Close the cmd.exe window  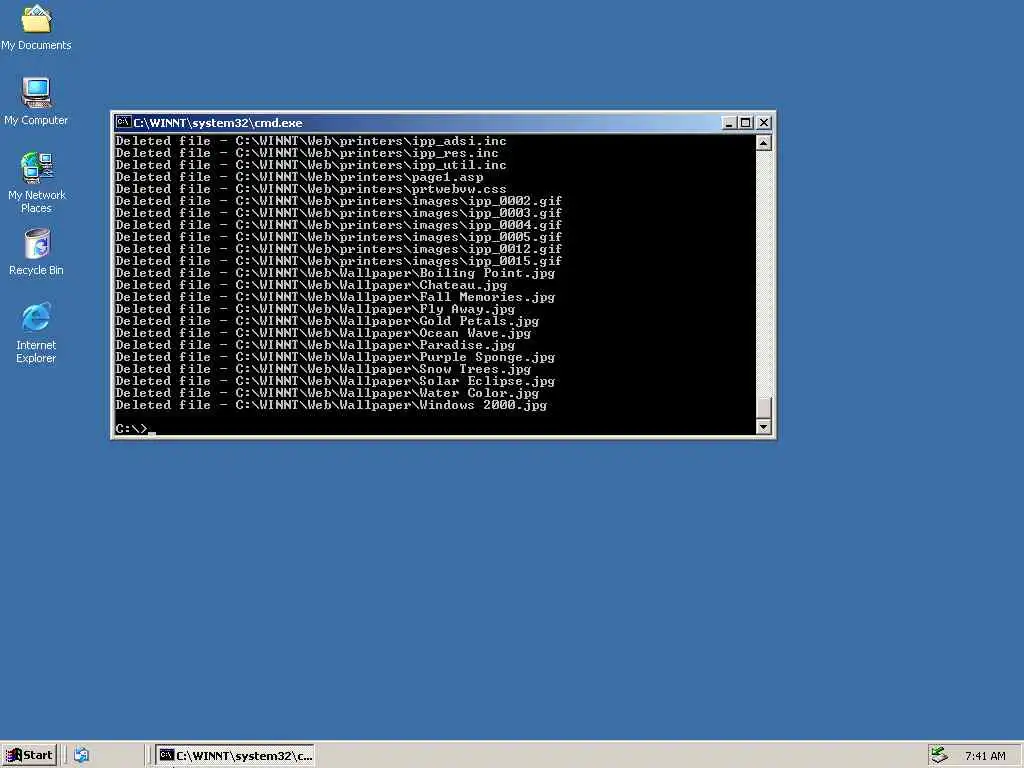click(x=763, y=122)
